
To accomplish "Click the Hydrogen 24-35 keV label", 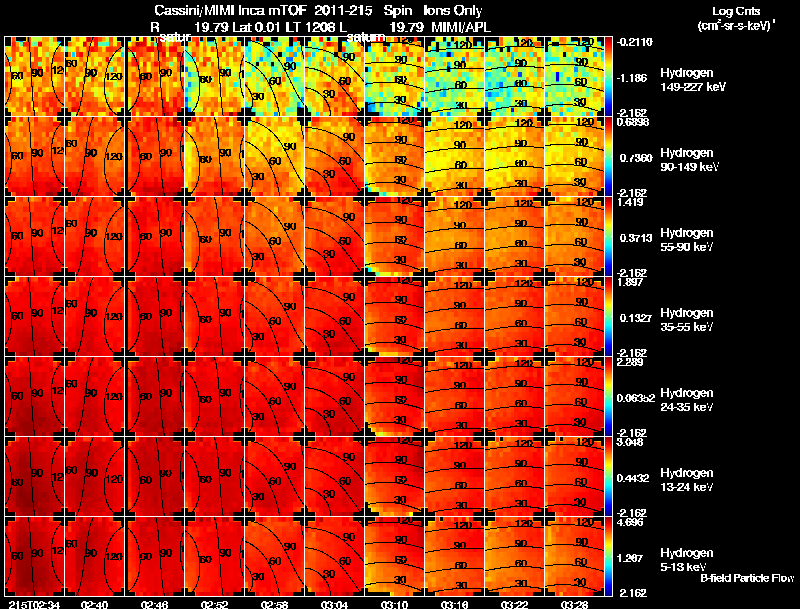I will (x=687, y=399).
